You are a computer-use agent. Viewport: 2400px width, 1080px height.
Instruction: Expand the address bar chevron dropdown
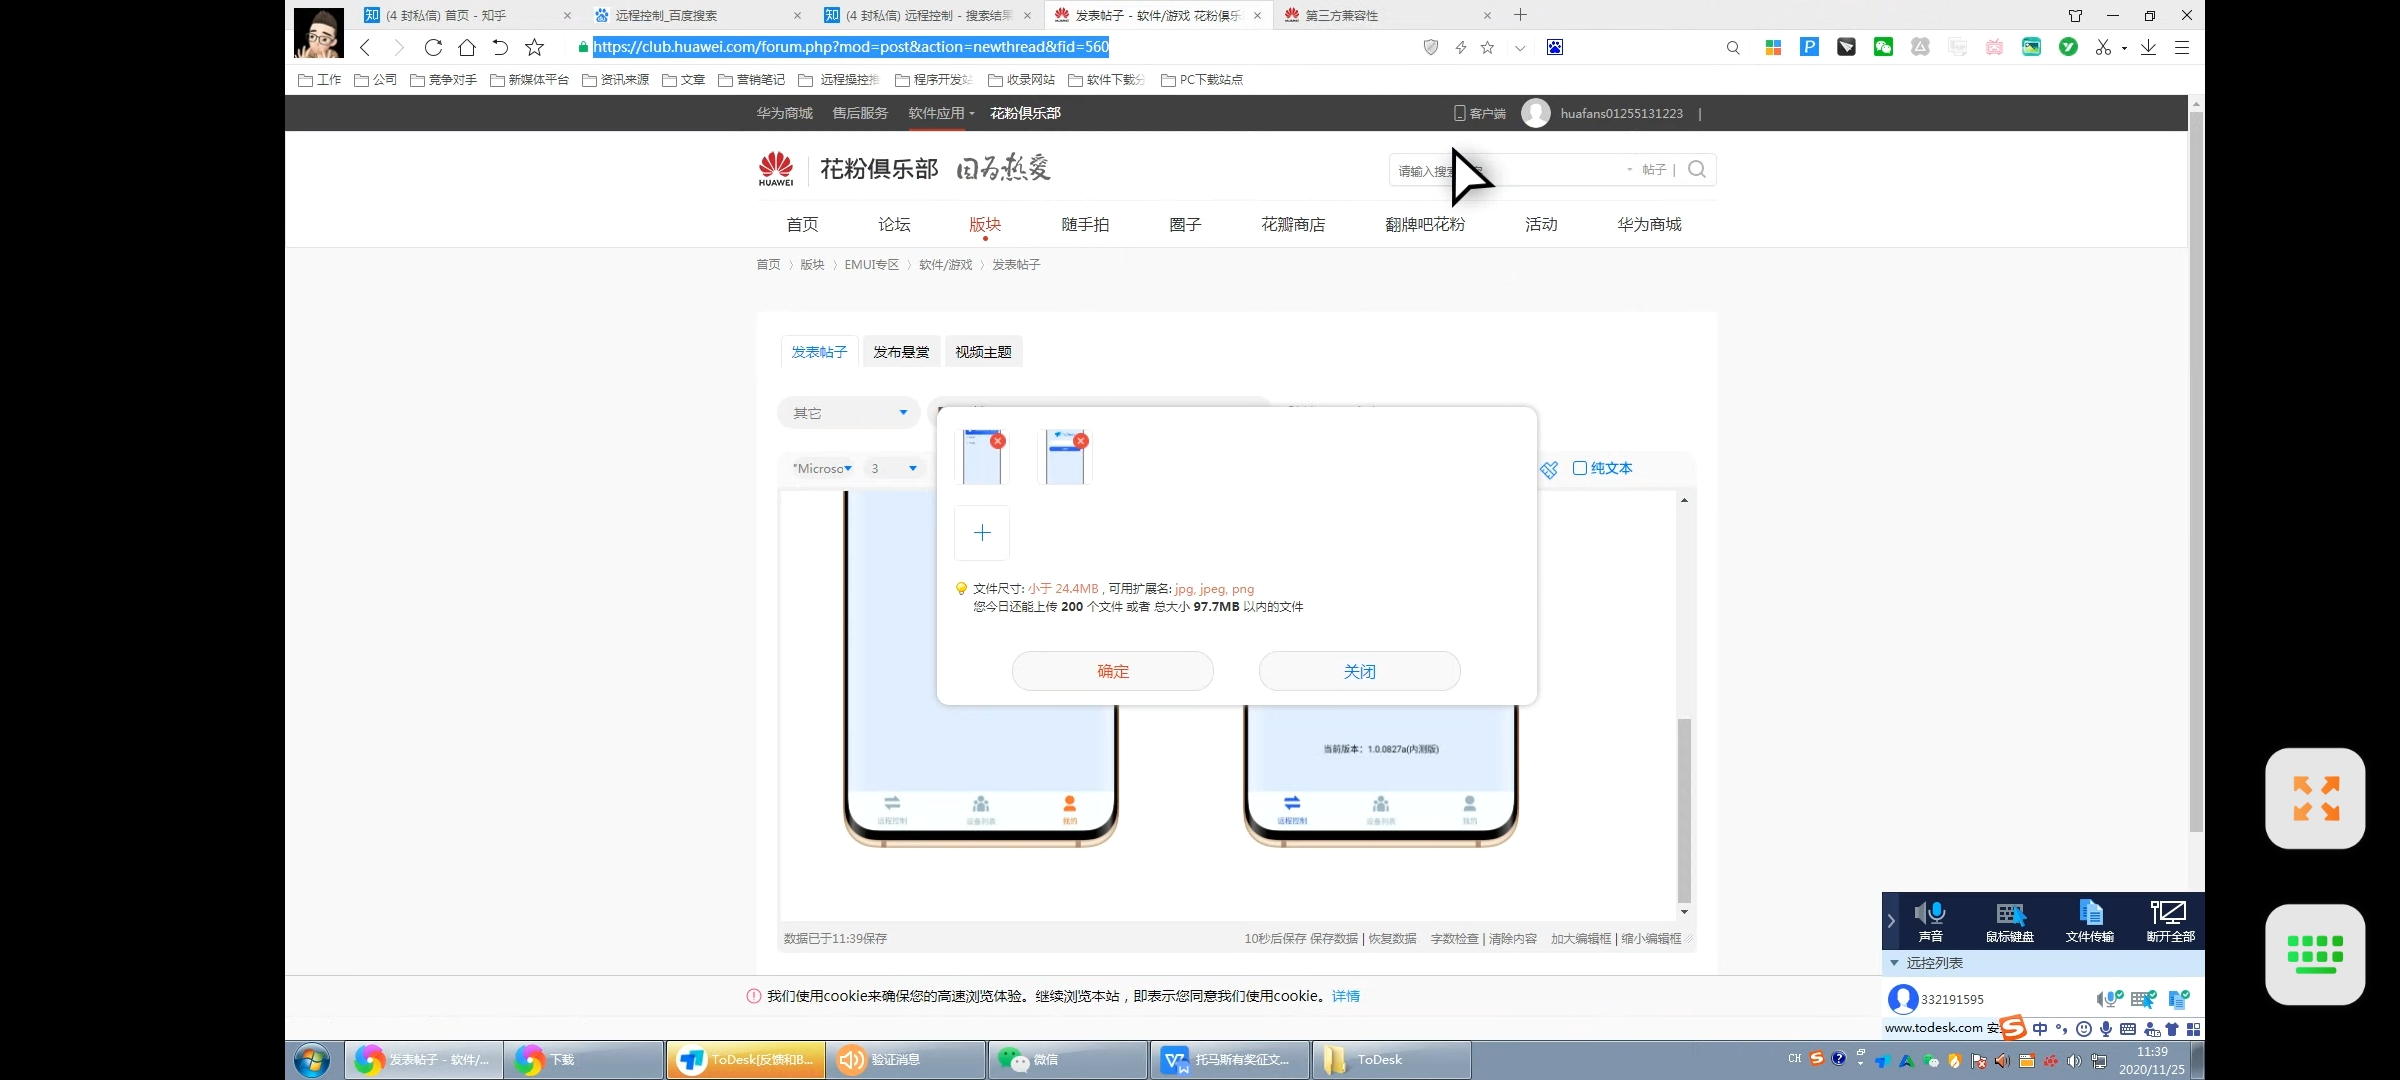click(1520, 48)
